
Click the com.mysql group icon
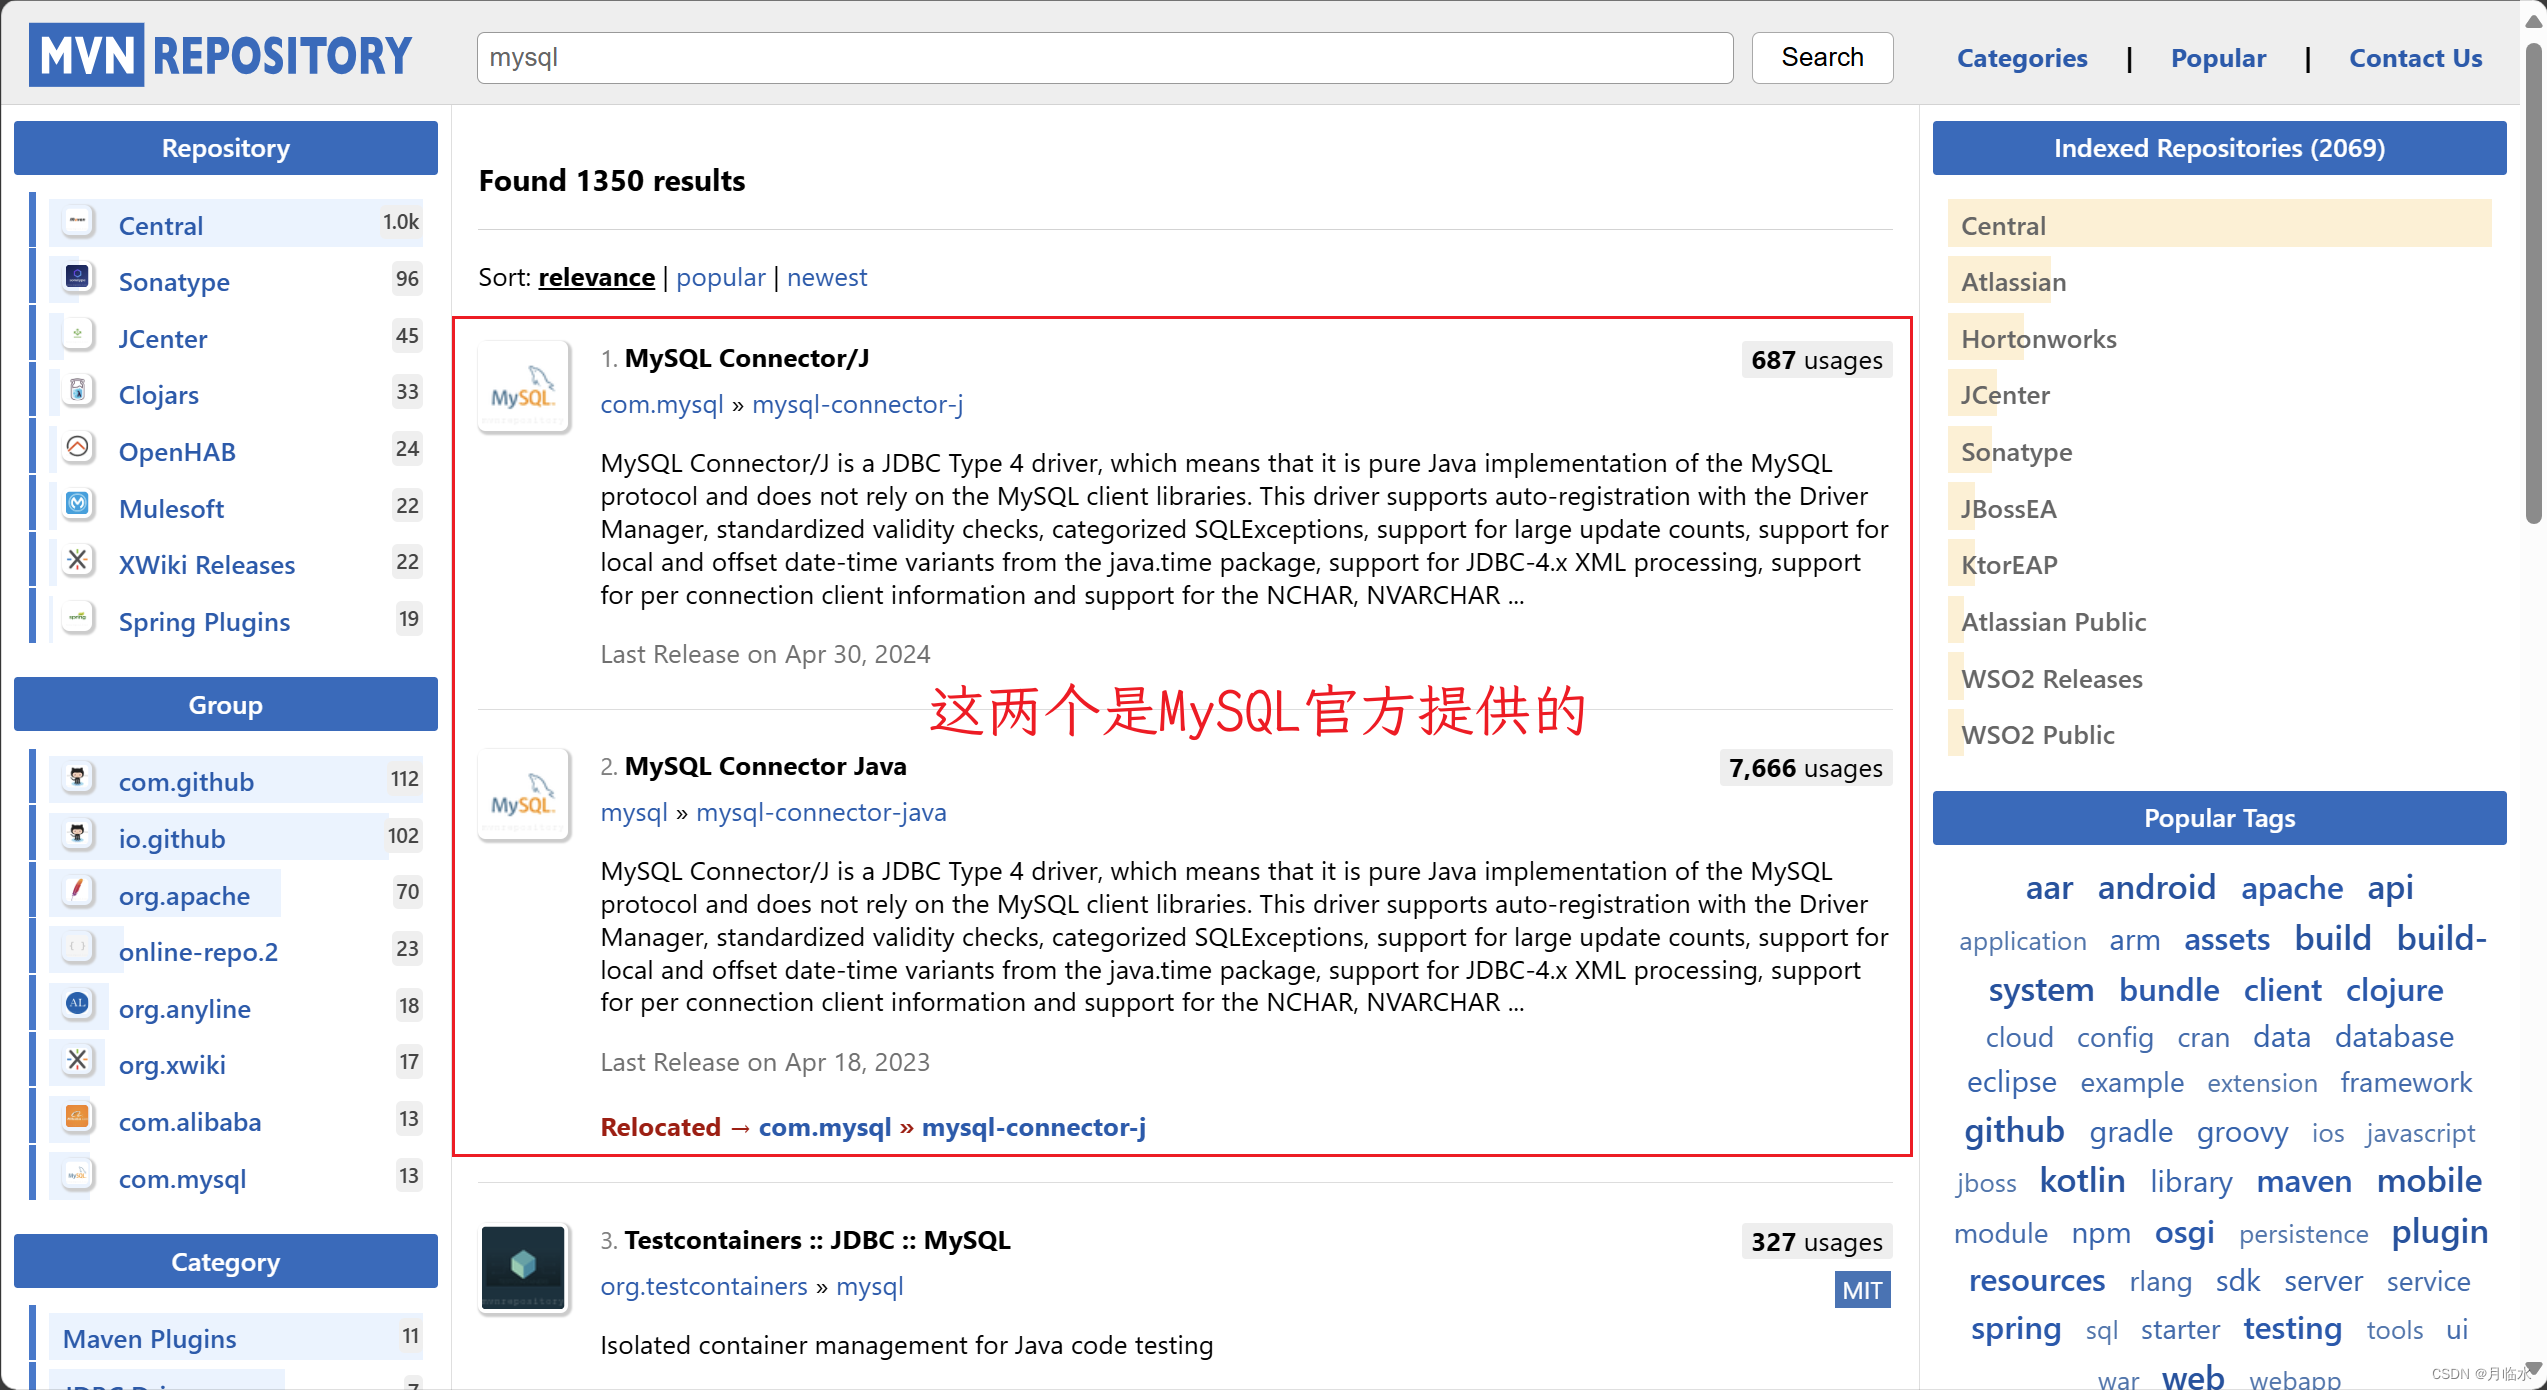[77, 1174]
